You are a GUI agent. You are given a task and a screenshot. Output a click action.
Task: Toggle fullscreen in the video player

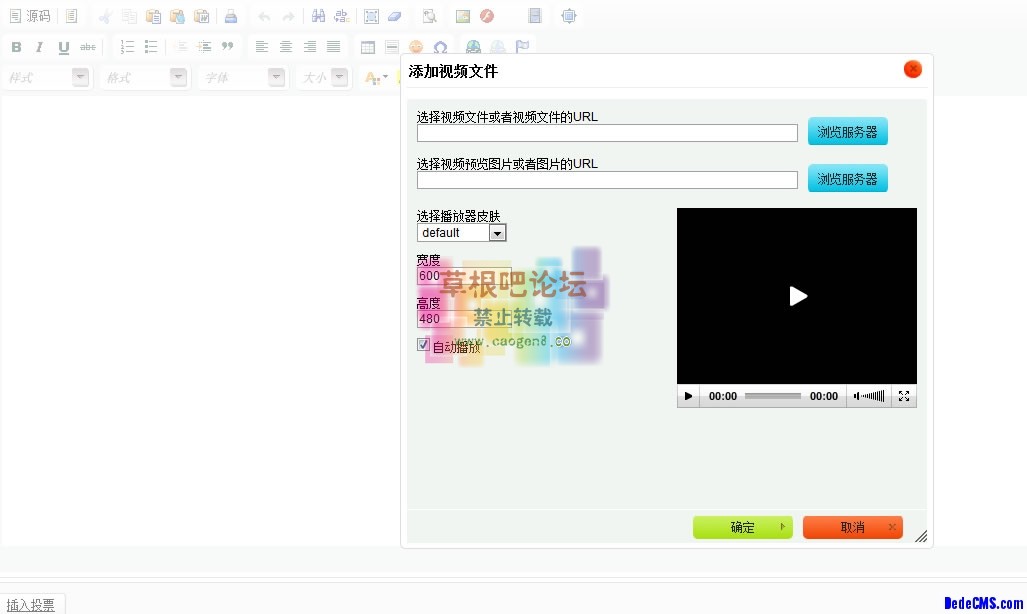[904, 397]
